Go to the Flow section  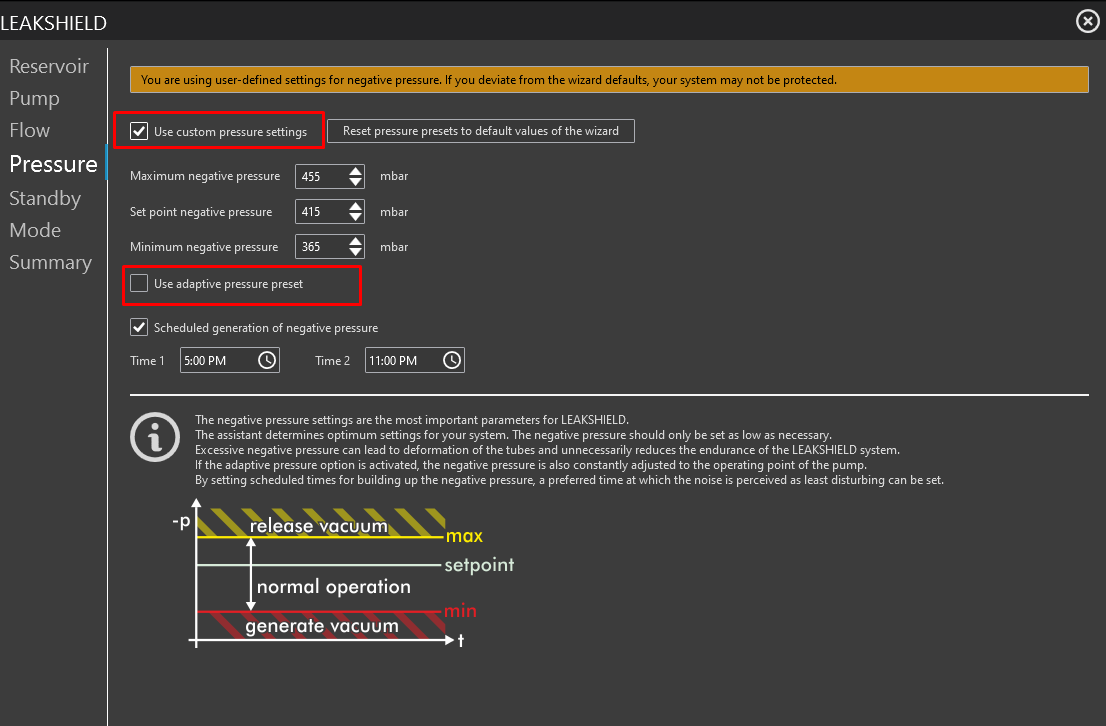click(30, 131)
